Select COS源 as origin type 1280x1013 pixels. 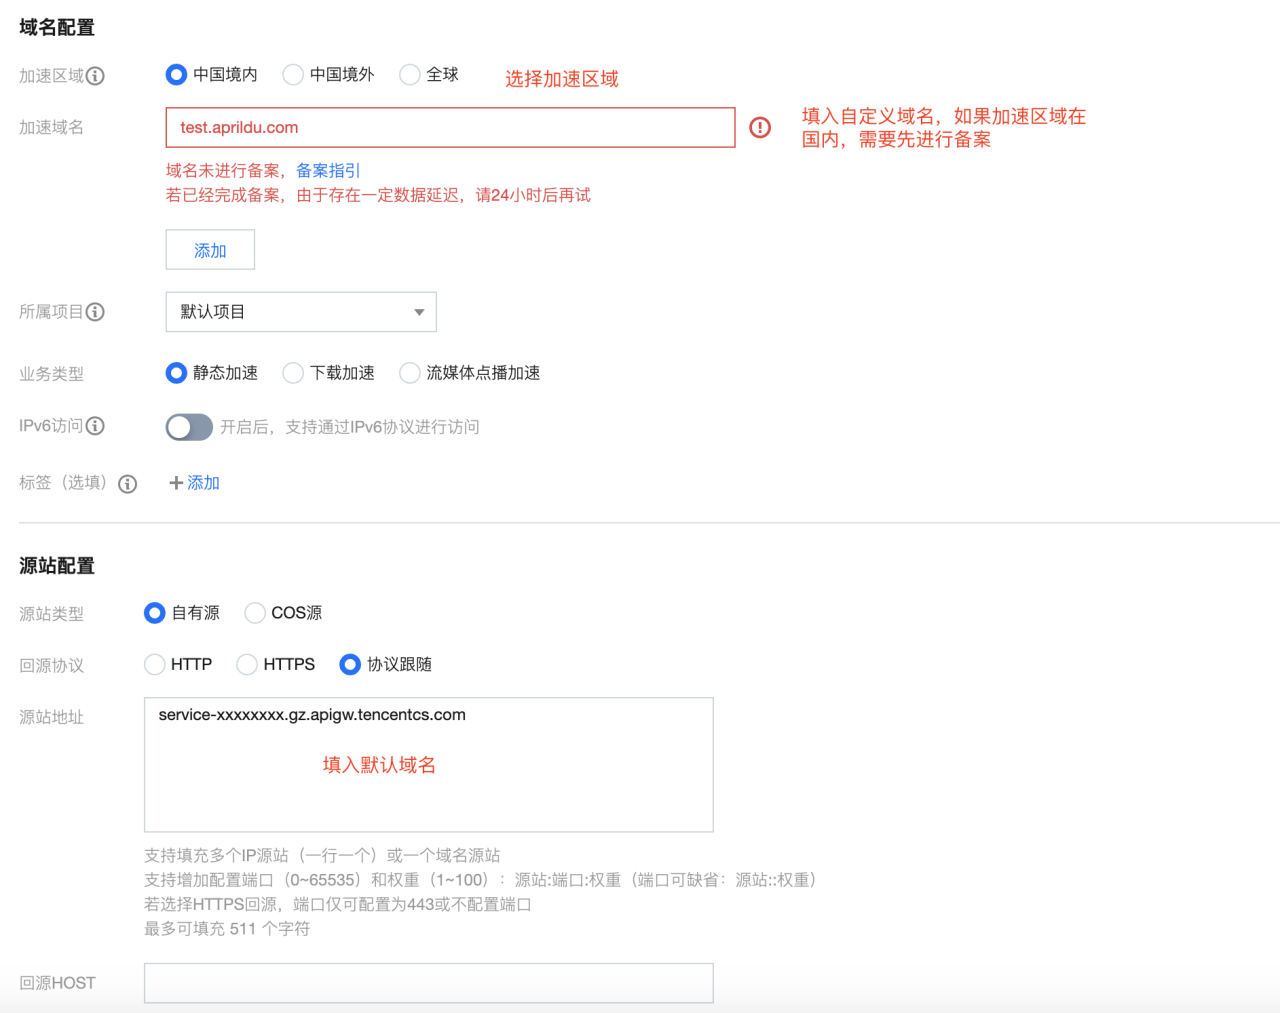pyautogui.click(x=255, y=613)
